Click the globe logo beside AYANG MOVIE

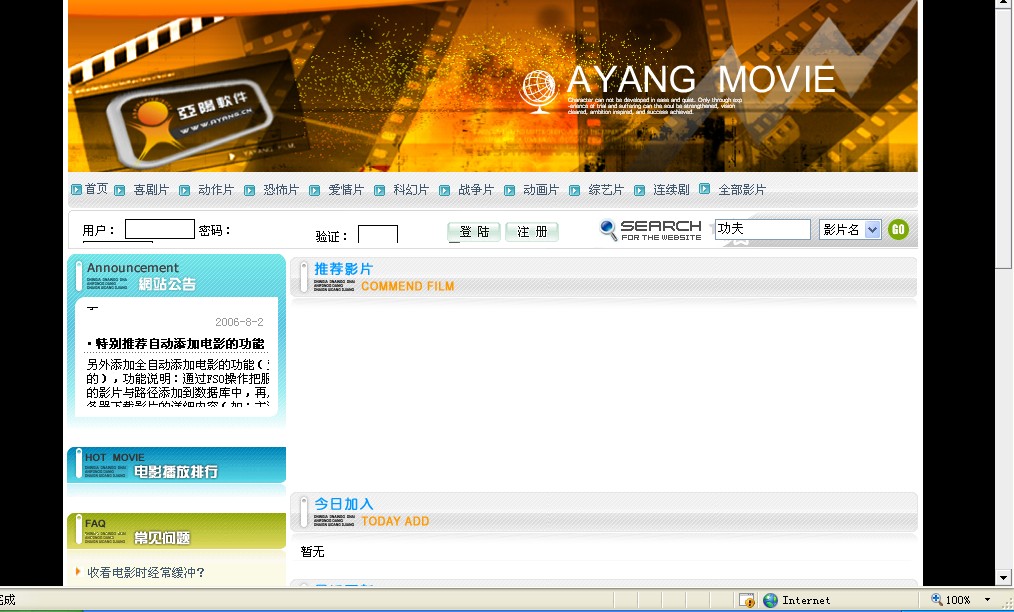[x=538, y=91]
